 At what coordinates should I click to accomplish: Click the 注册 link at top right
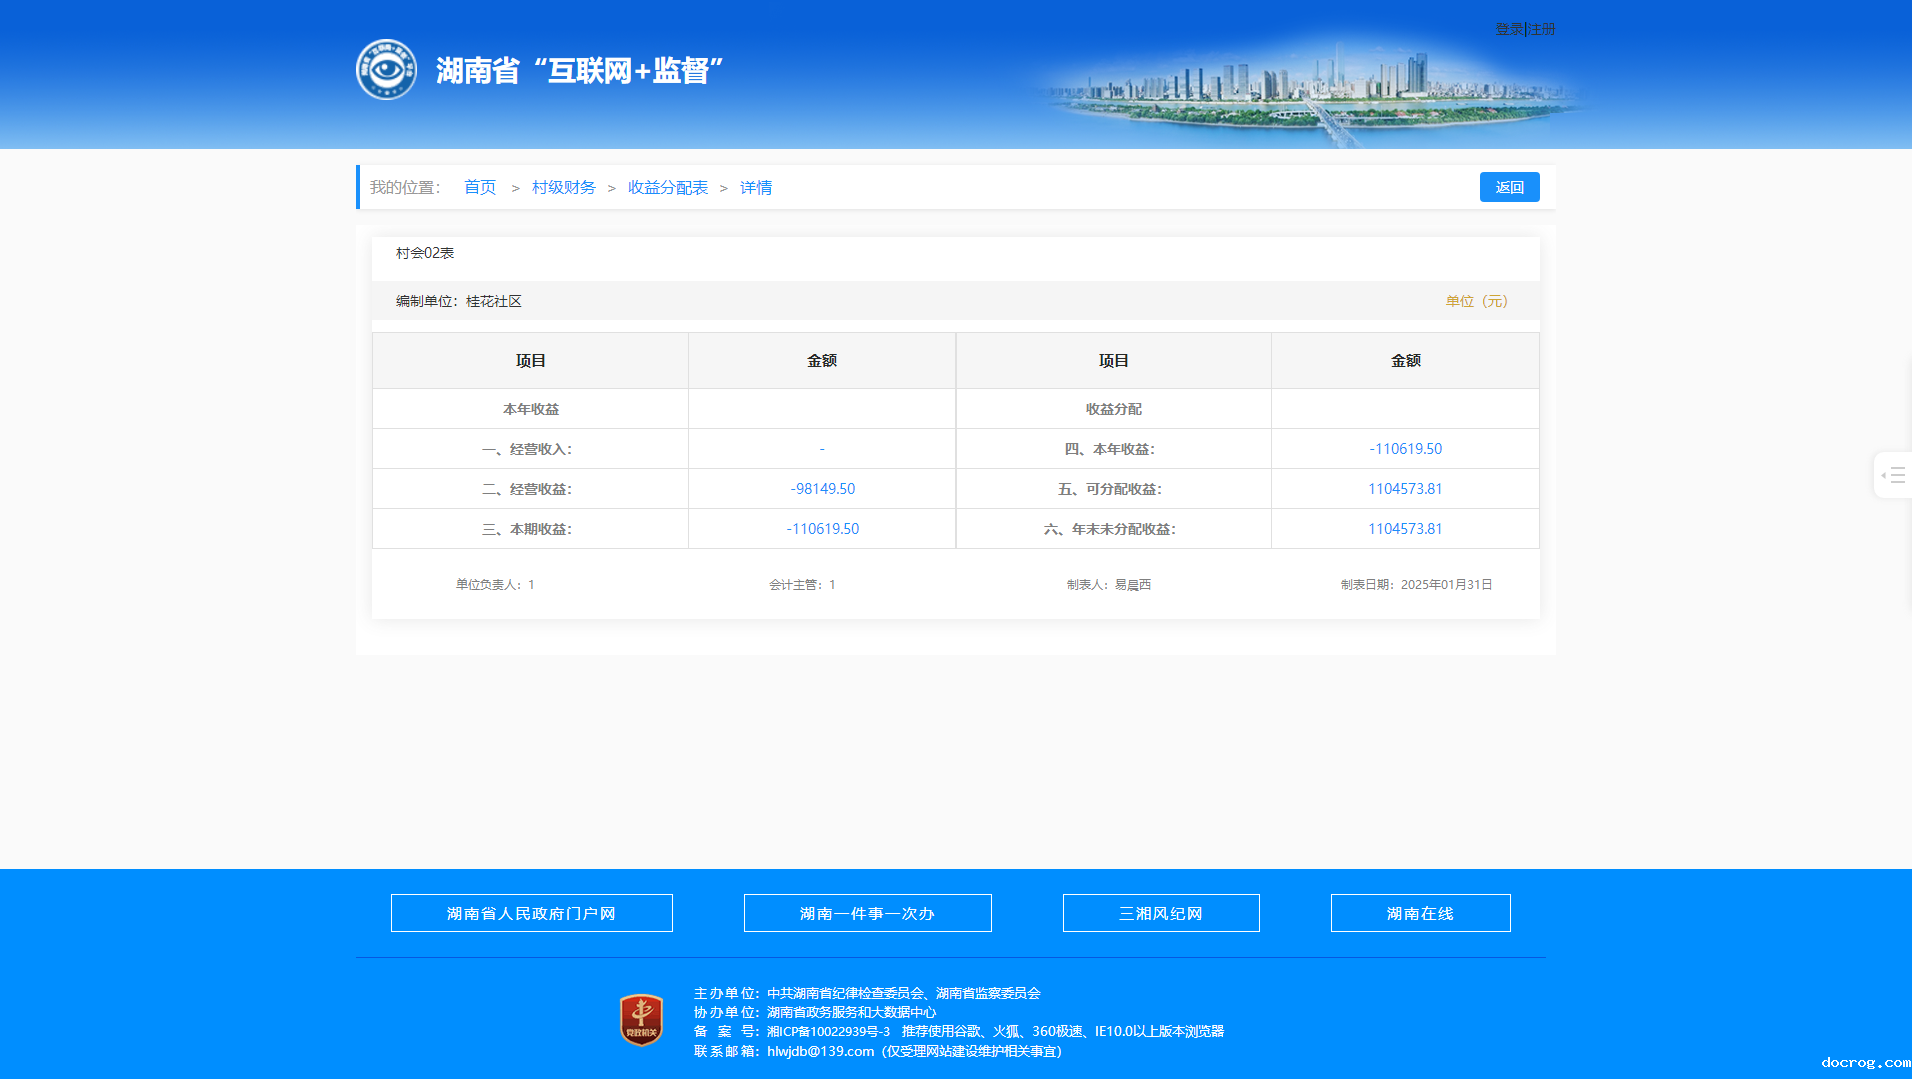[1542, 29]
